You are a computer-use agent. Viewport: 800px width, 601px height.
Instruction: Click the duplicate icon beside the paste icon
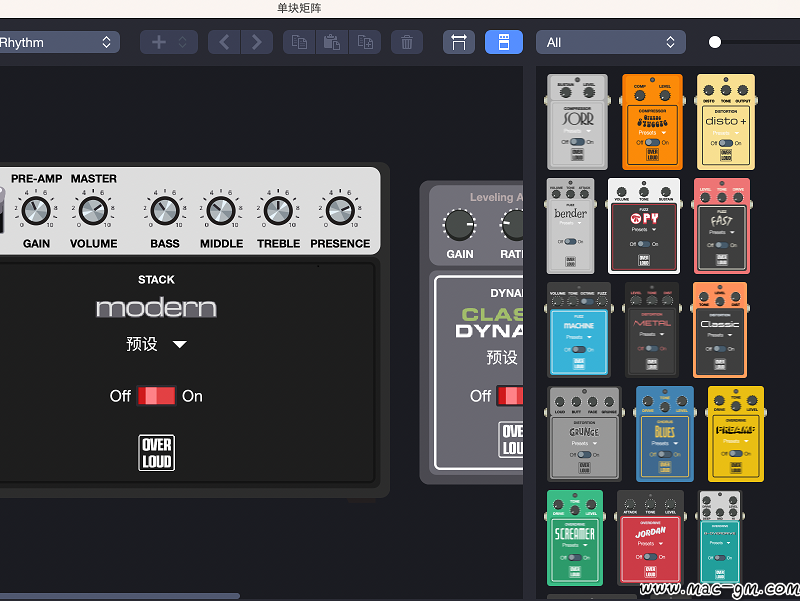(365, 42)
